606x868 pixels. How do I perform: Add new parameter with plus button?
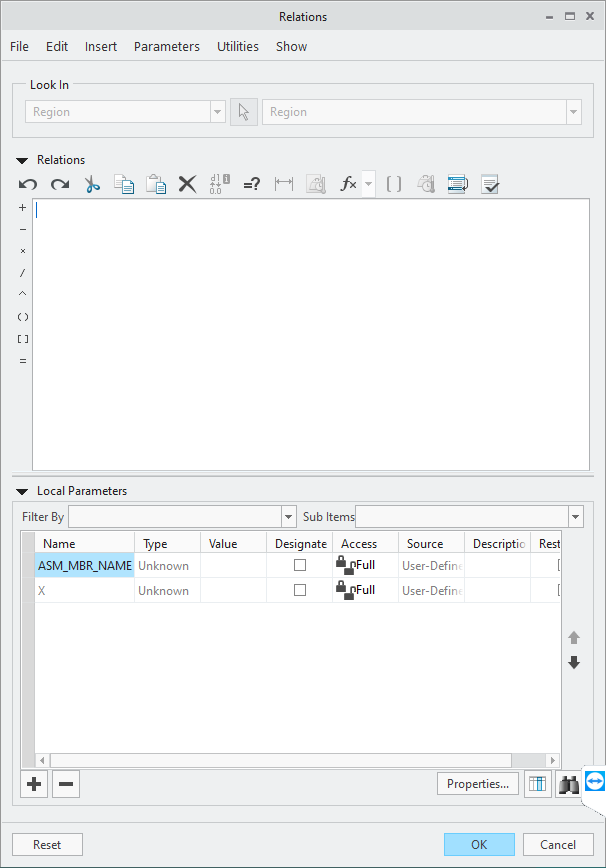[x=34, y=785]
